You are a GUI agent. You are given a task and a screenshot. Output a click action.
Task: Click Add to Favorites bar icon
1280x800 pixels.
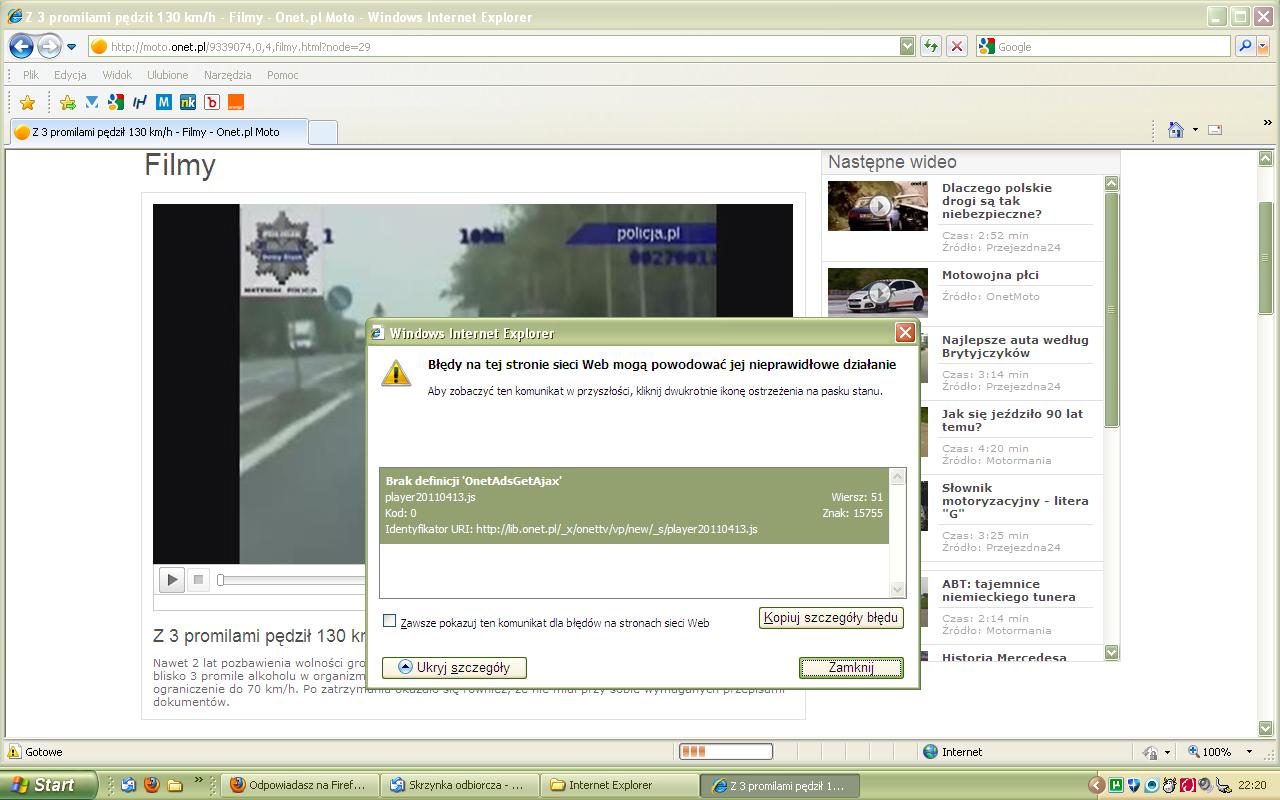point(68,102)
